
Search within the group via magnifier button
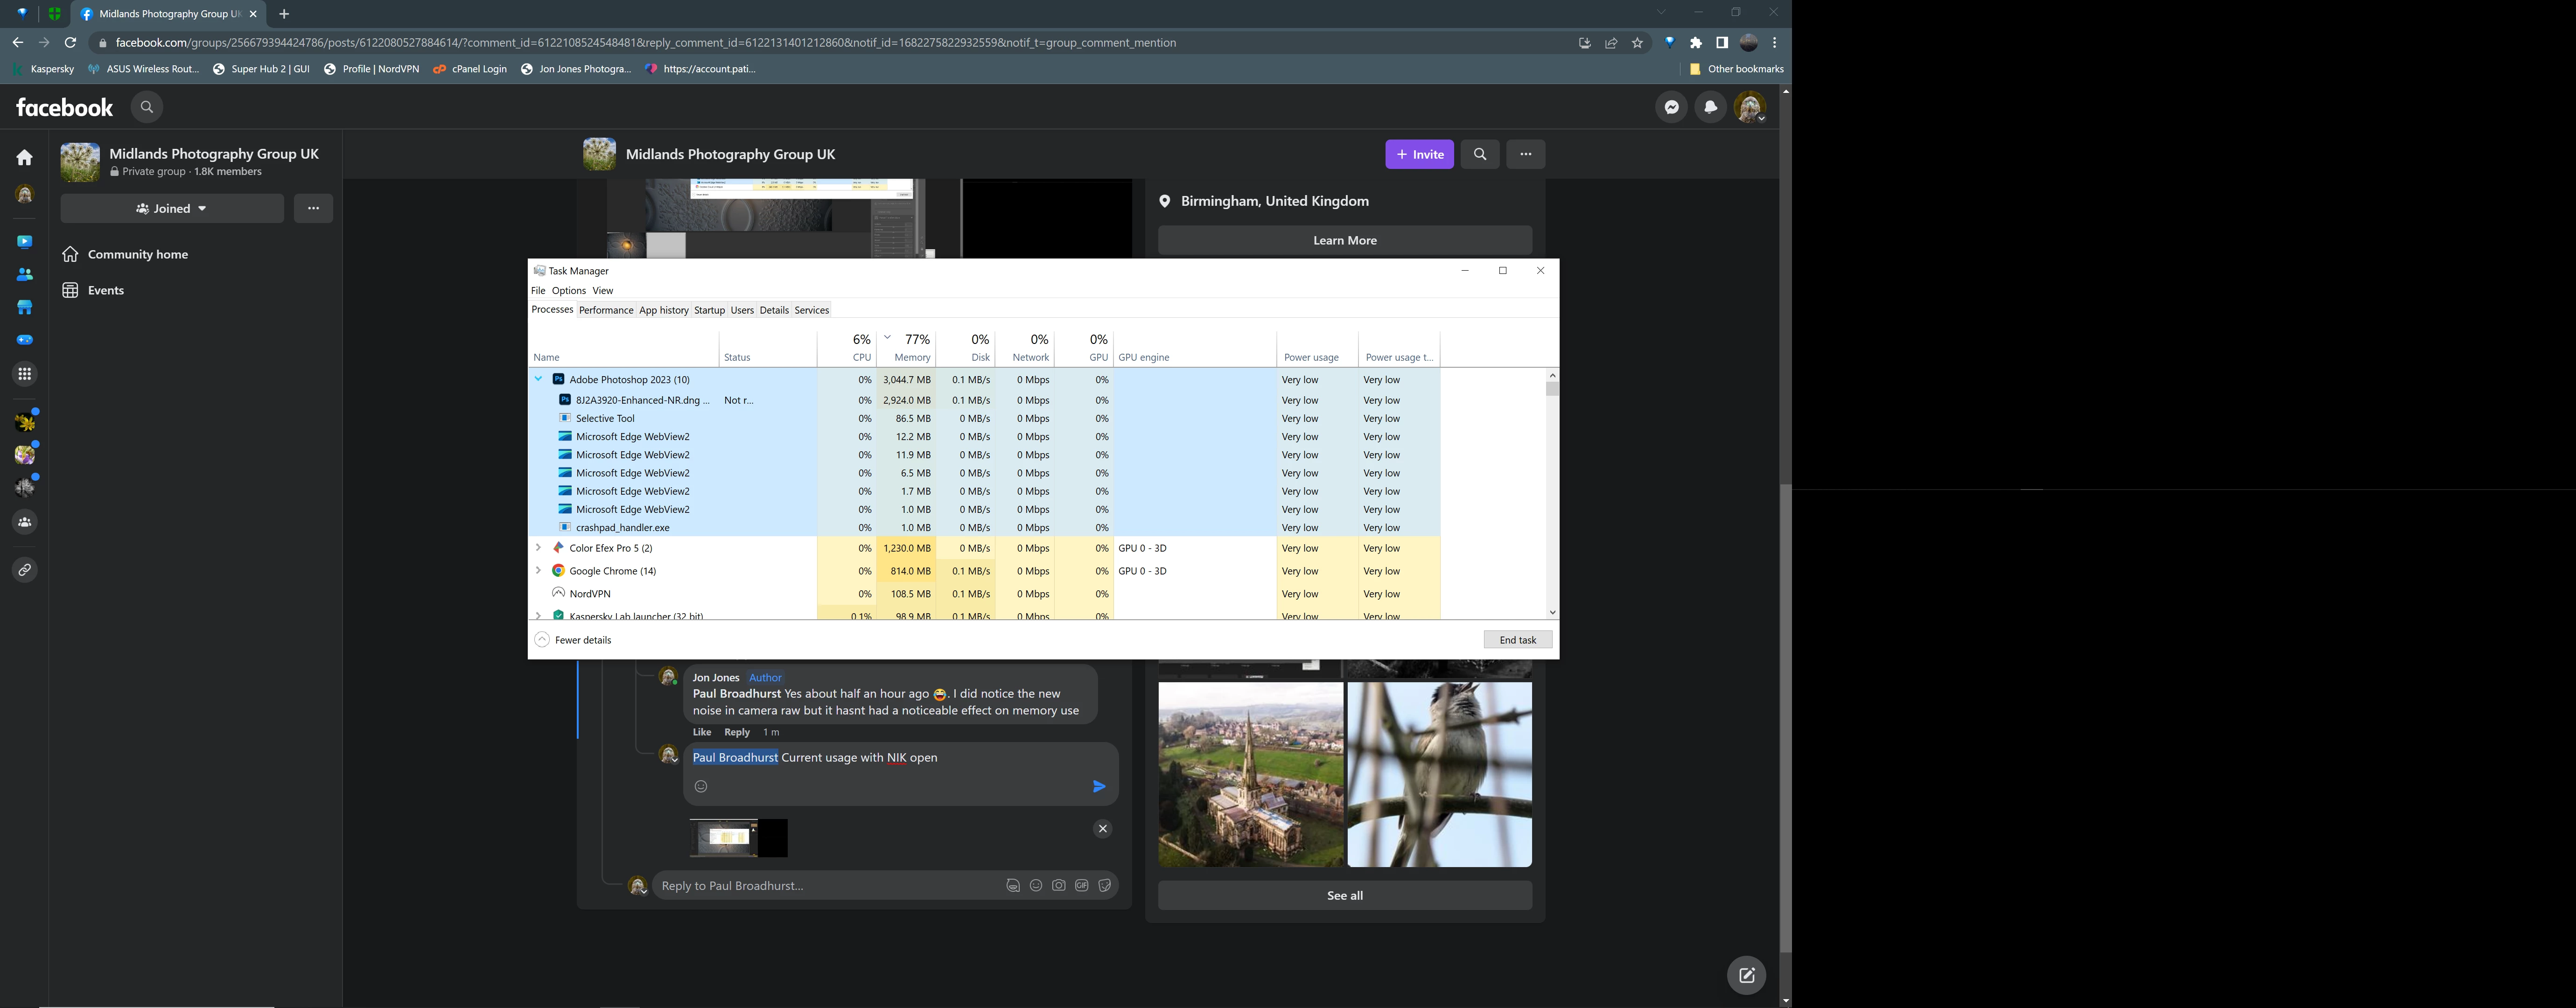click(x=1480, y=154)
